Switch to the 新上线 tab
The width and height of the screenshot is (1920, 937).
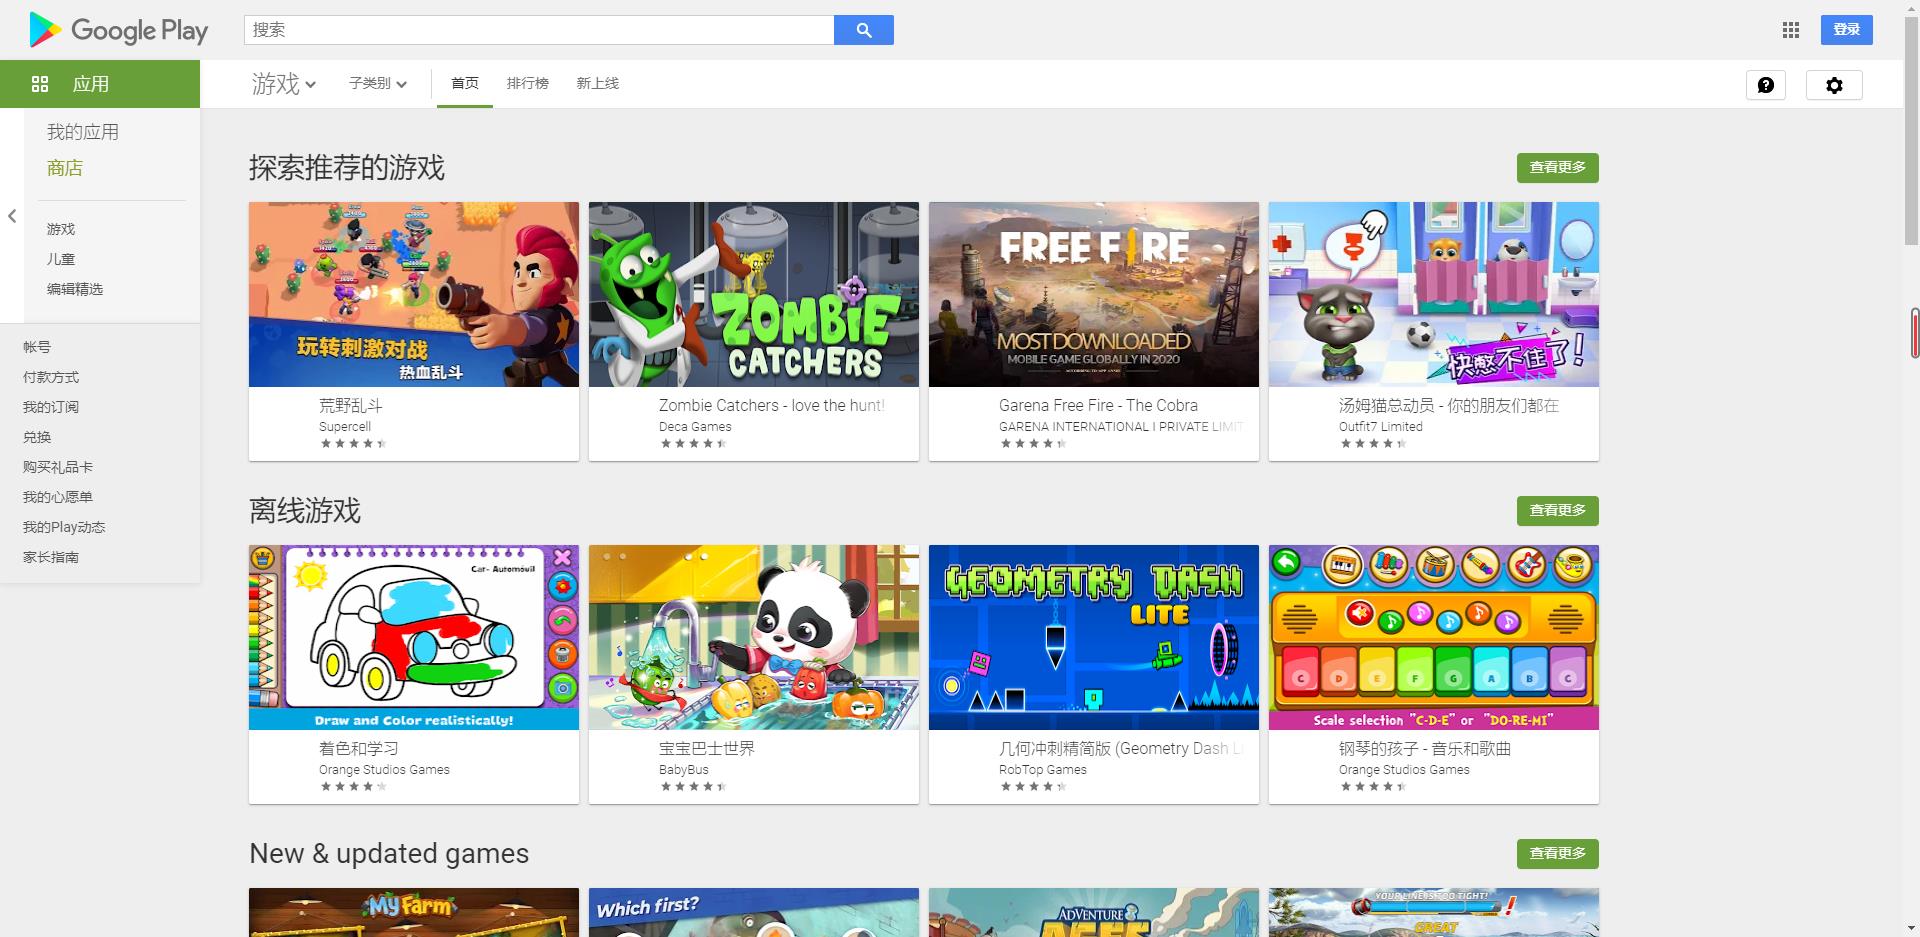pos(598,84)
